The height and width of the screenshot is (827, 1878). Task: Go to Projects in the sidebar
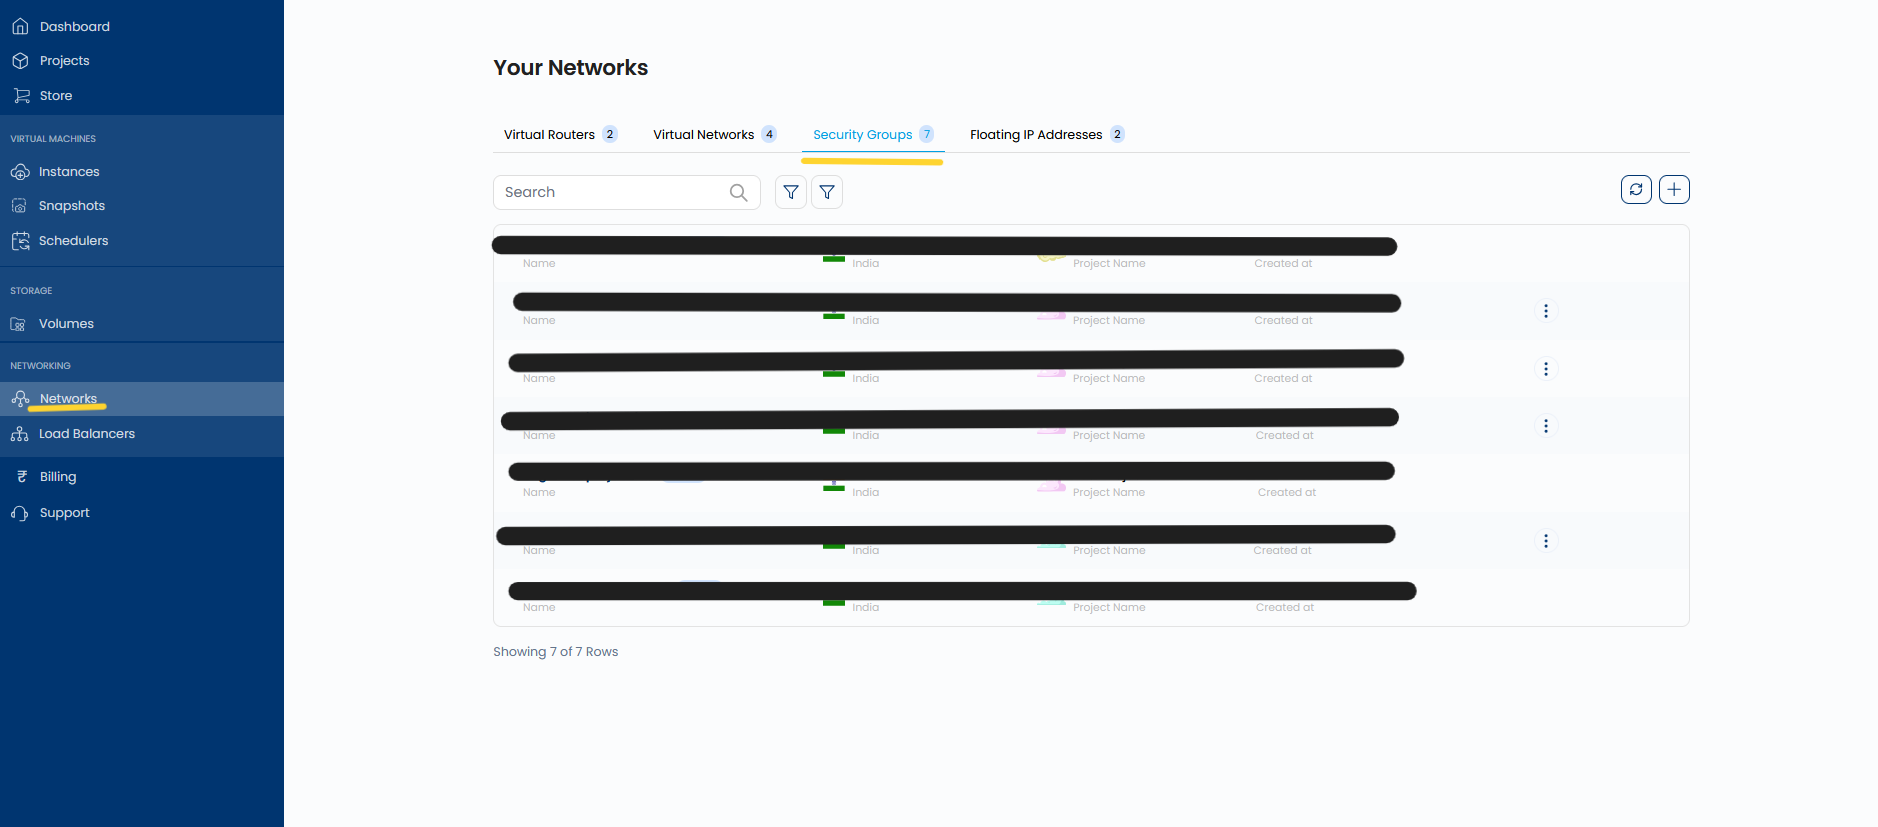pos(64,61)
